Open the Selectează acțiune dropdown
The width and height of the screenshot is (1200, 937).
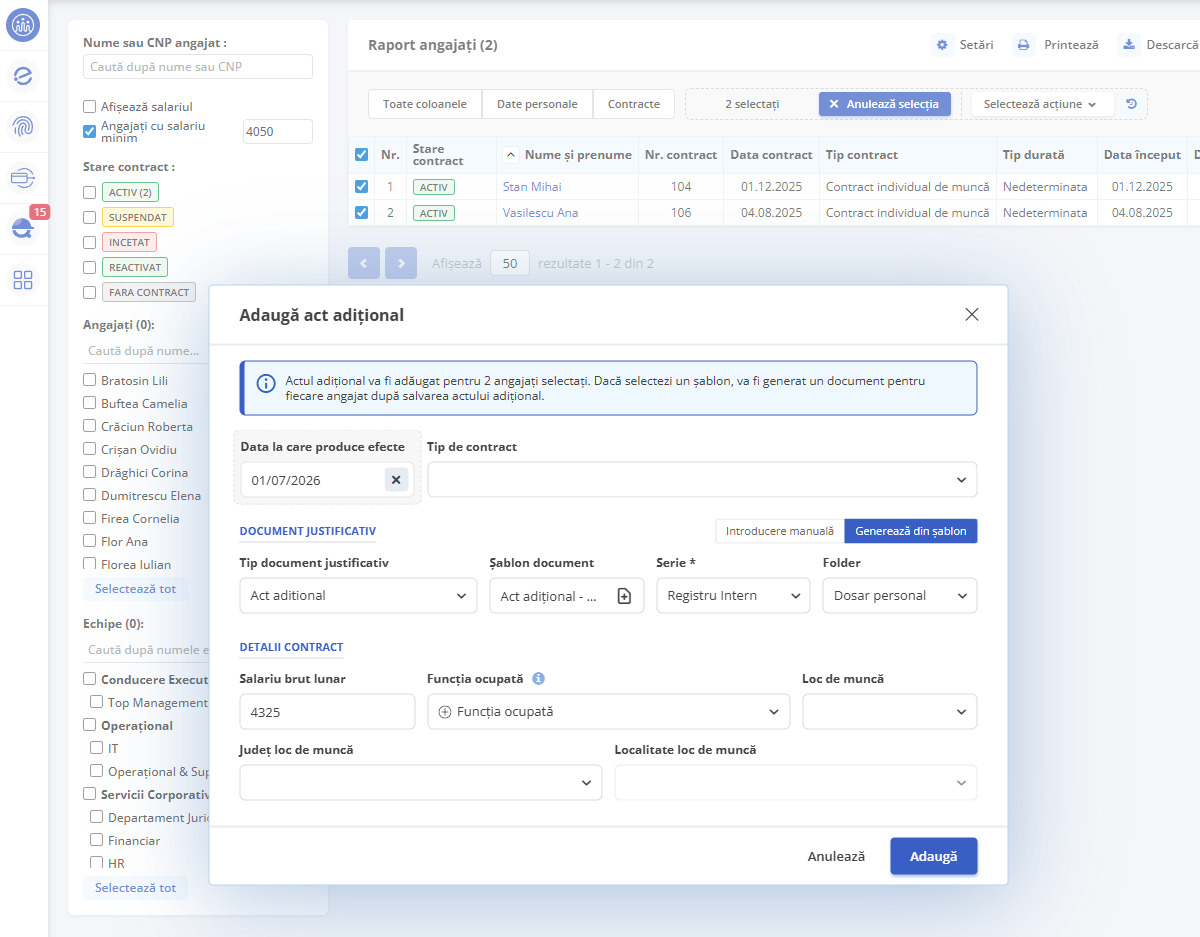pos(1042,104)
